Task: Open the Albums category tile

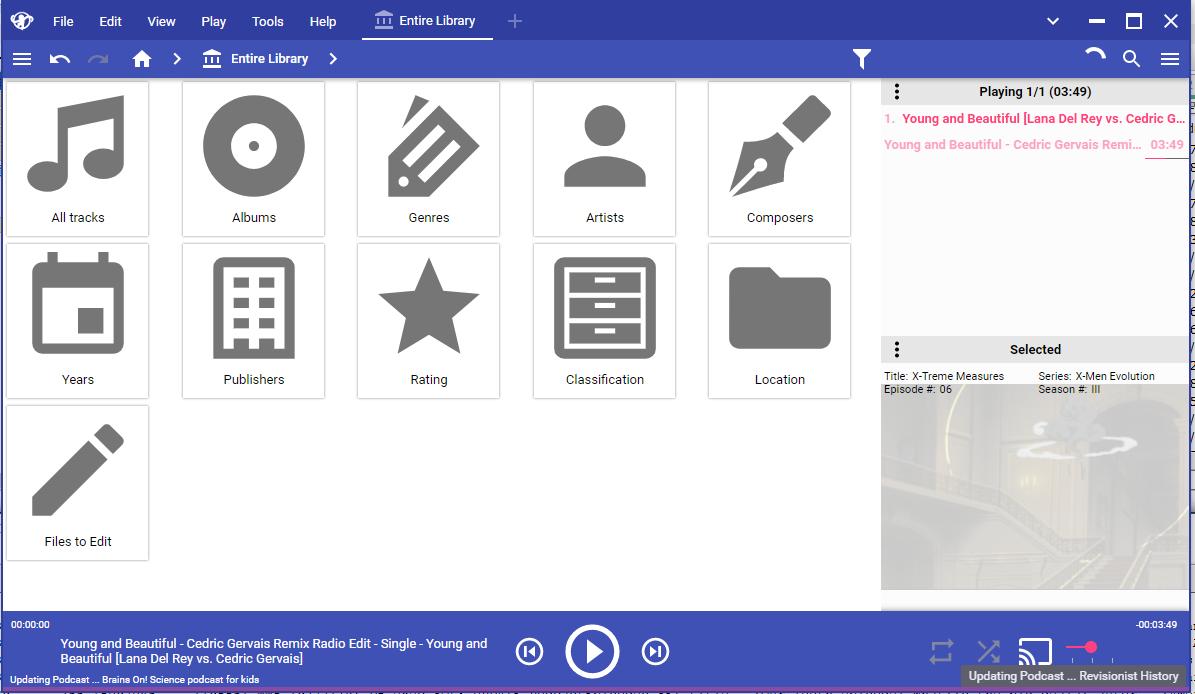Action: [254, 159]
